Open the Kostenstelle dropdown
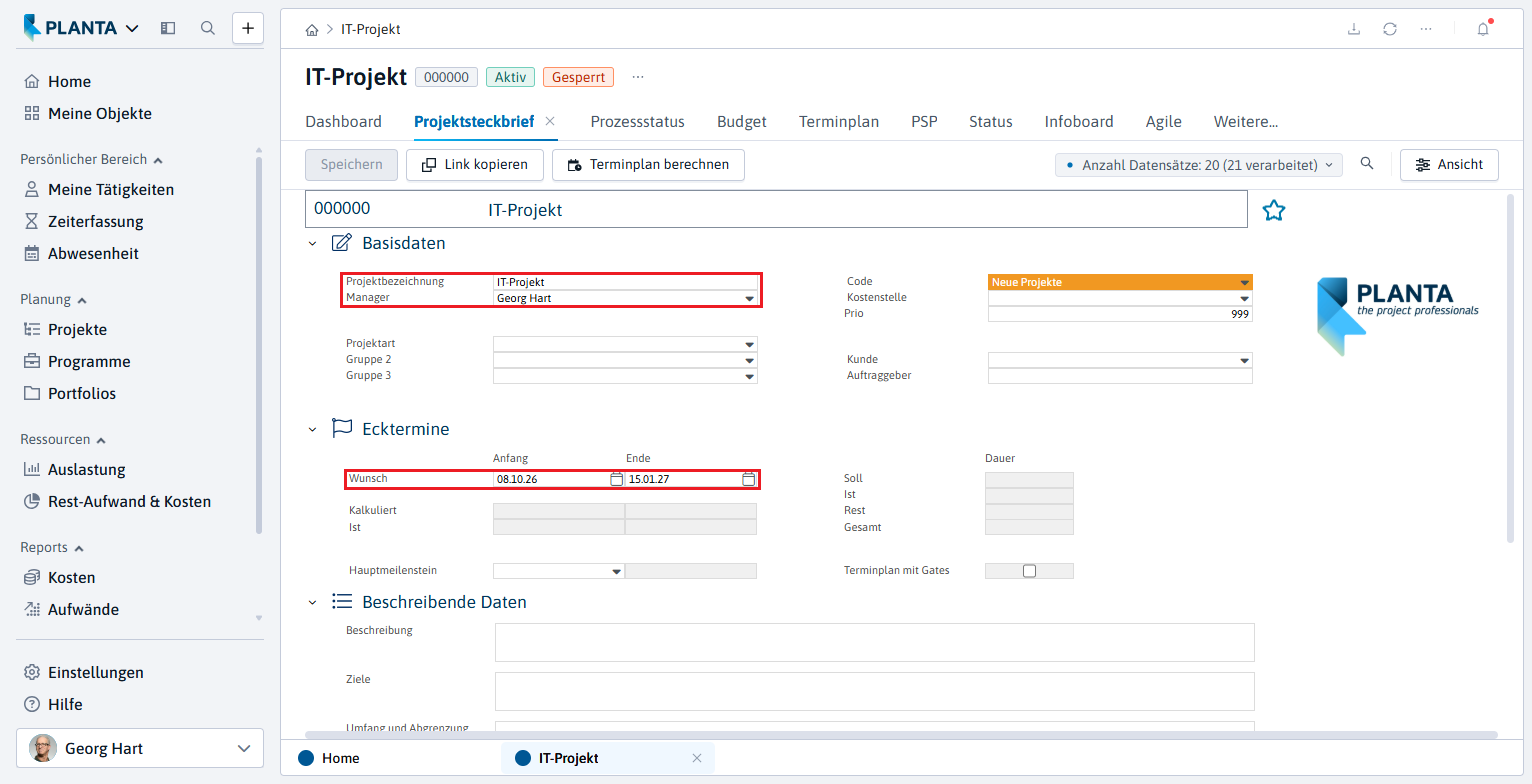The height and width of the screenshot is (784, 1532). [1244, 299]
